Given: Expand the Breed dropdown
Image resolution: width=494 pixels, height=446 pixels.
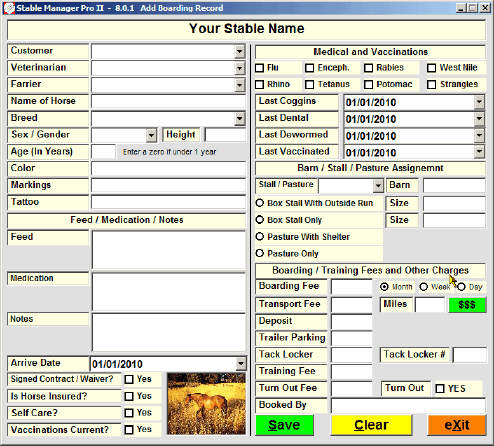Looking at the screenshot, I should 240,119.
